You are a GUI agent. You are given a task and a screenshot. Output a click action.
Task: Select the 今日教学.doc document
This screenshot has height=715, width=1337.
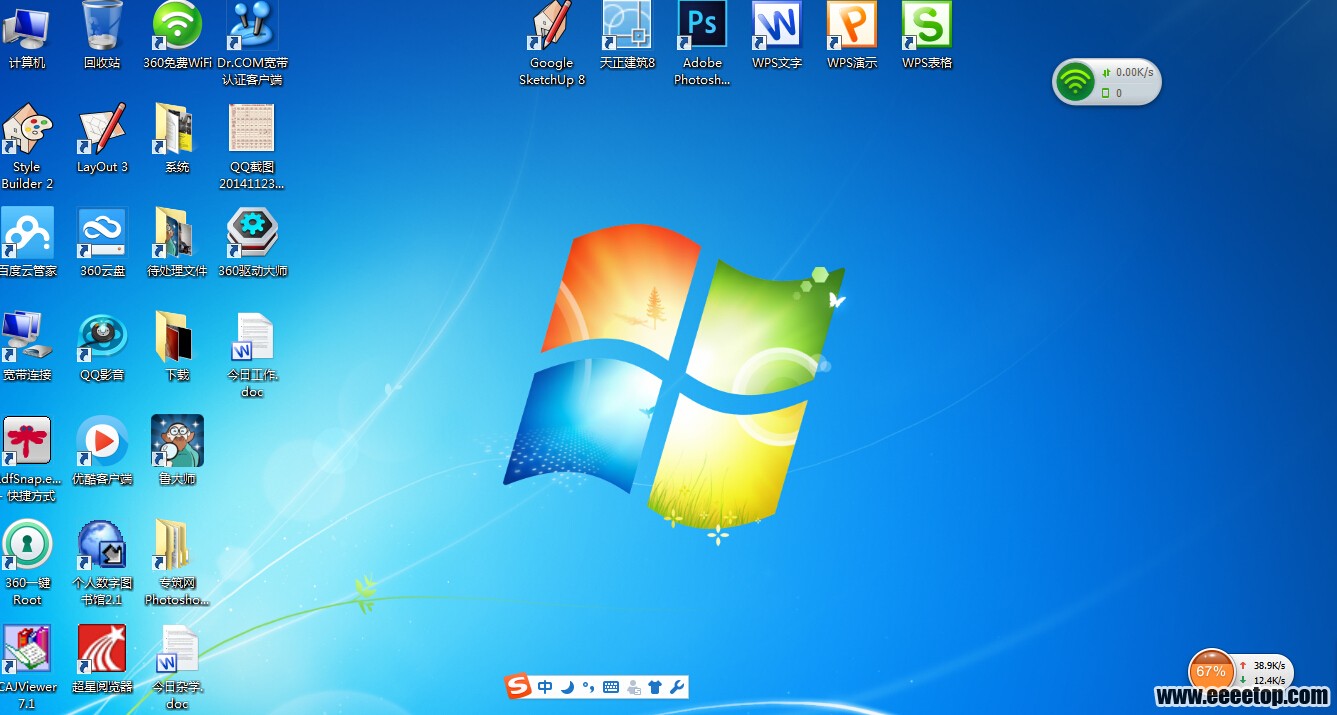pyautogui.click(x=177, y=668)
